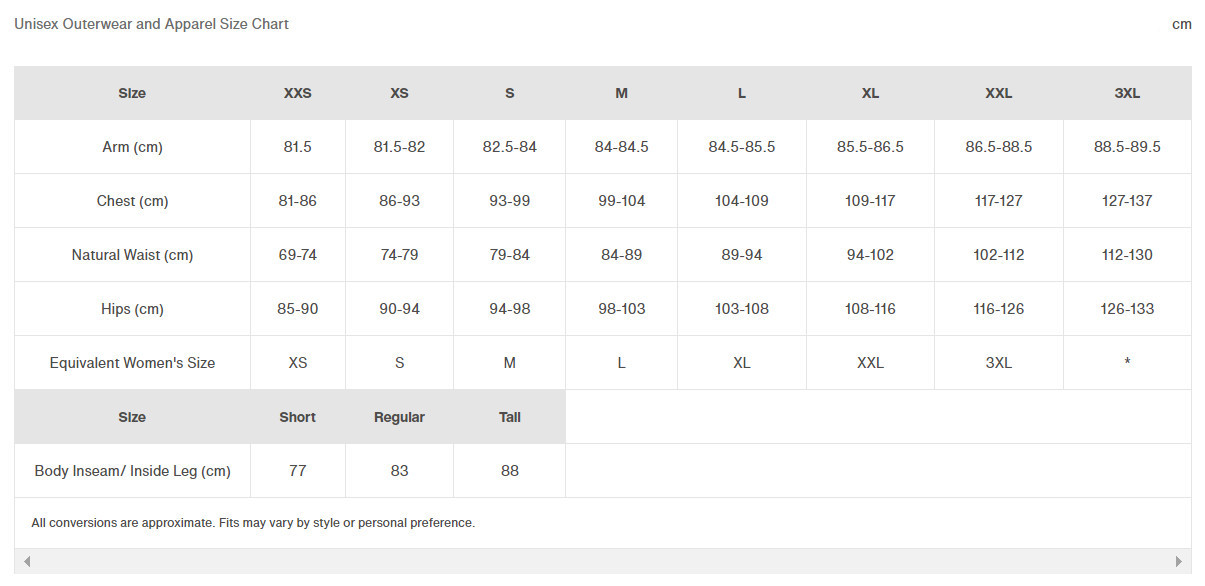Image resolution: width=1205 pixels, height=586 pixels.
Task: Select the XL size column header
Action: point(870,93)
